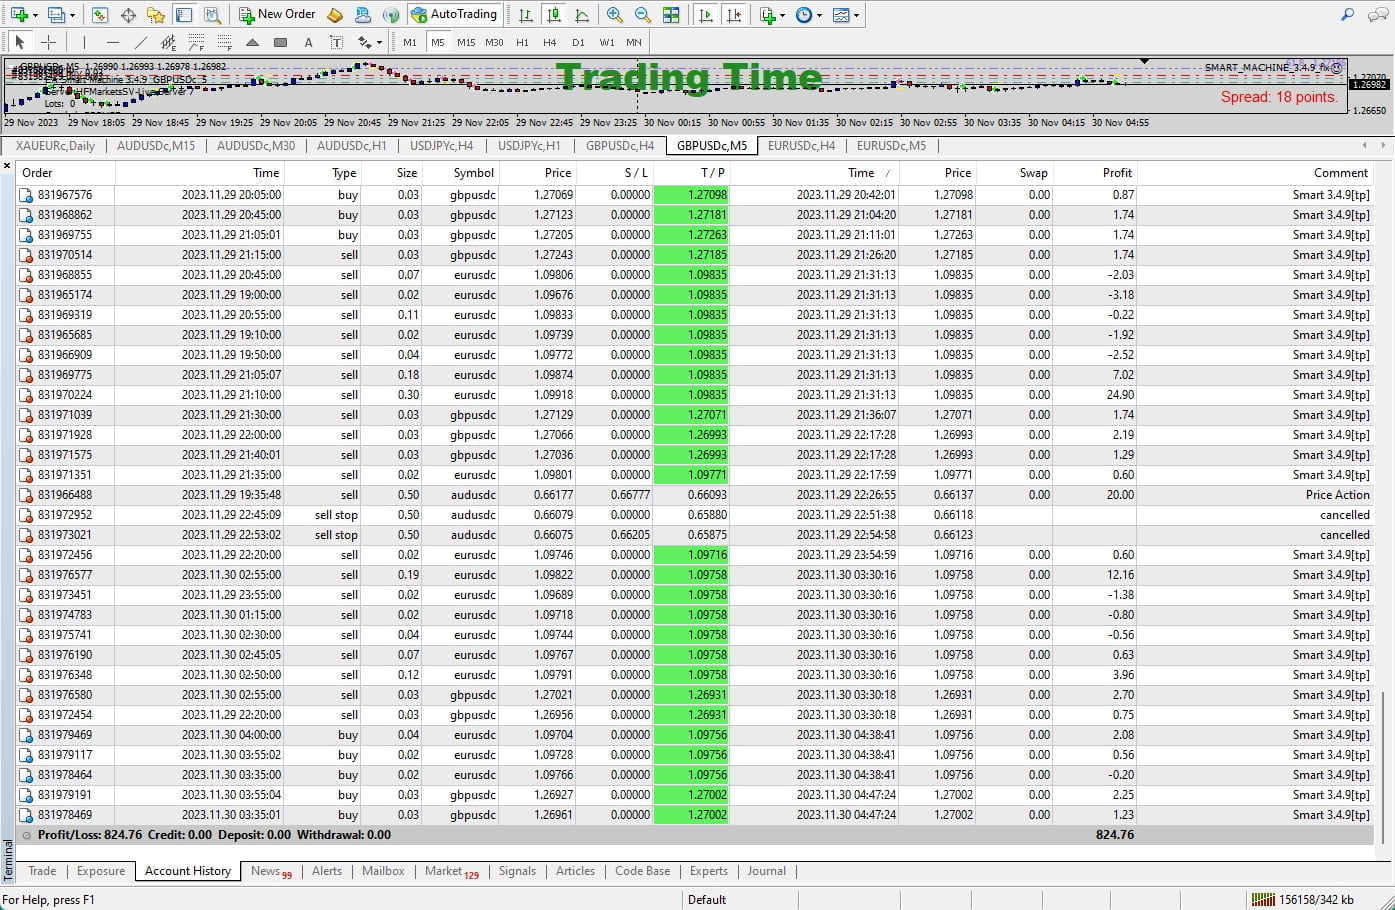The width and height of the screenshot is (1395, 910).
Task: Click the Zoom In magnifier icon
Action: point(615,15)
